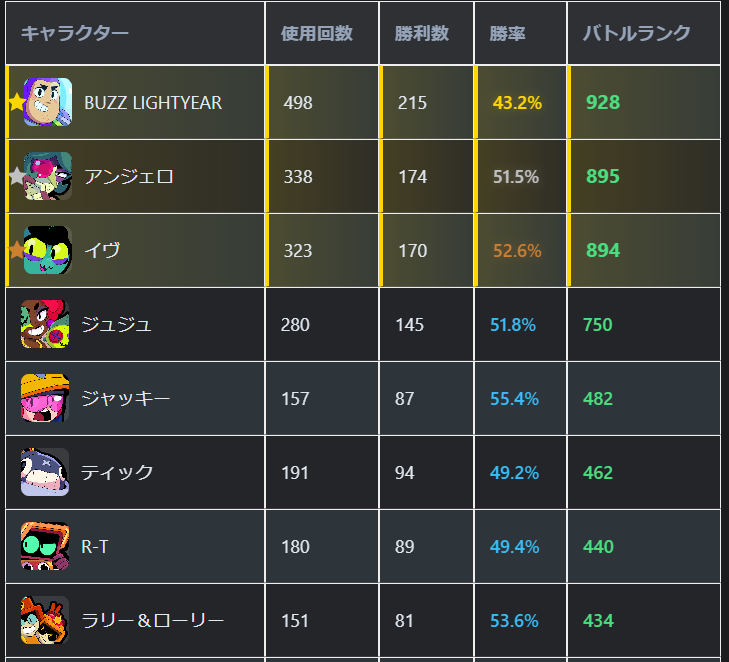Sort by the 使用回数 column header
729x662 pixels.
317,33
